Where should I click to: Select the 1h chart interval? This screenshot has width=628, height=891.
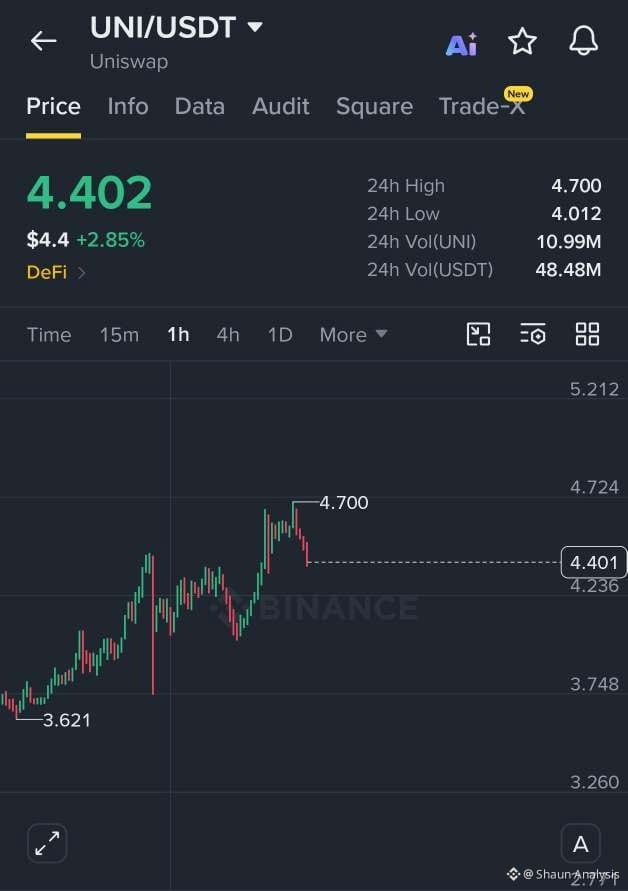click(178, 335)
